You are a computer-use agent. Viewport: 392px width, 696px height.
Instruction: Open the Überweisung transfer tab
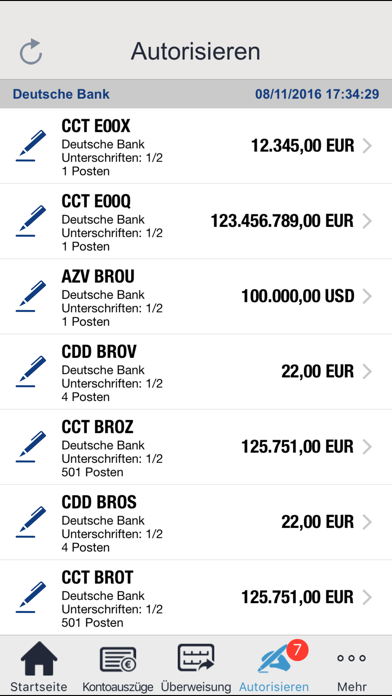[196, 666]
